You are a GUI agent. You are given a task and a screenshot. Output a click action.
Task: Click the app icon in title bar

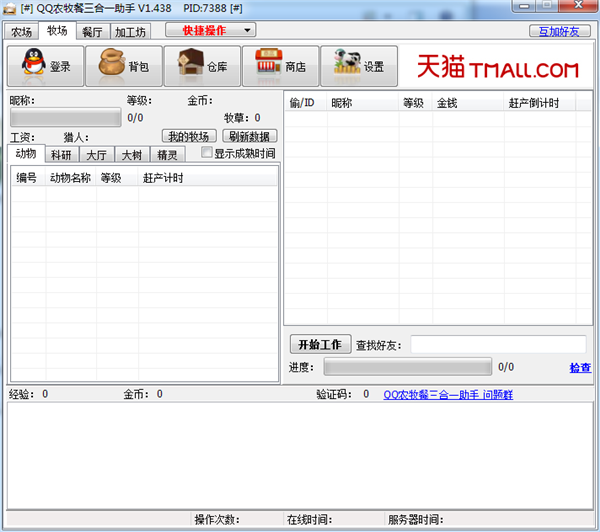10,9
